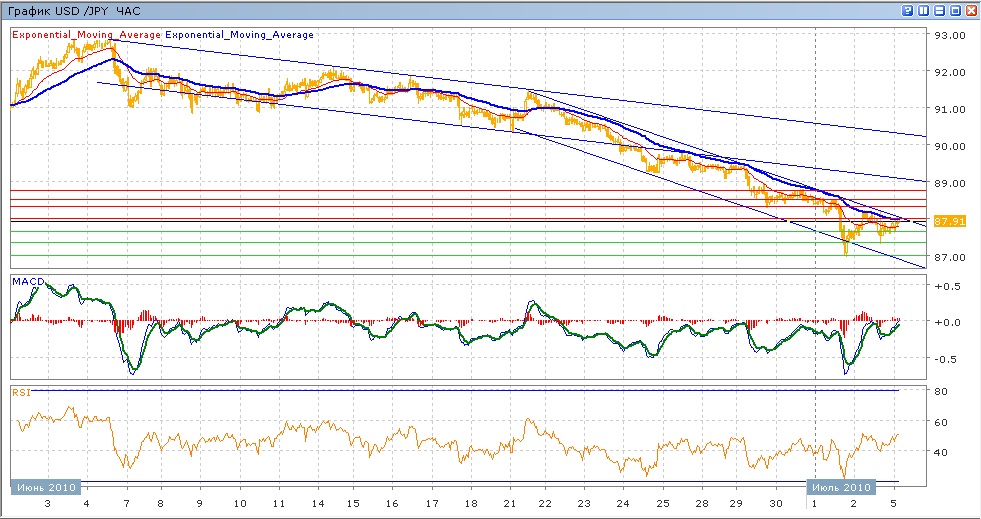Click the horizontal split layout icon

tap(939, 11)
